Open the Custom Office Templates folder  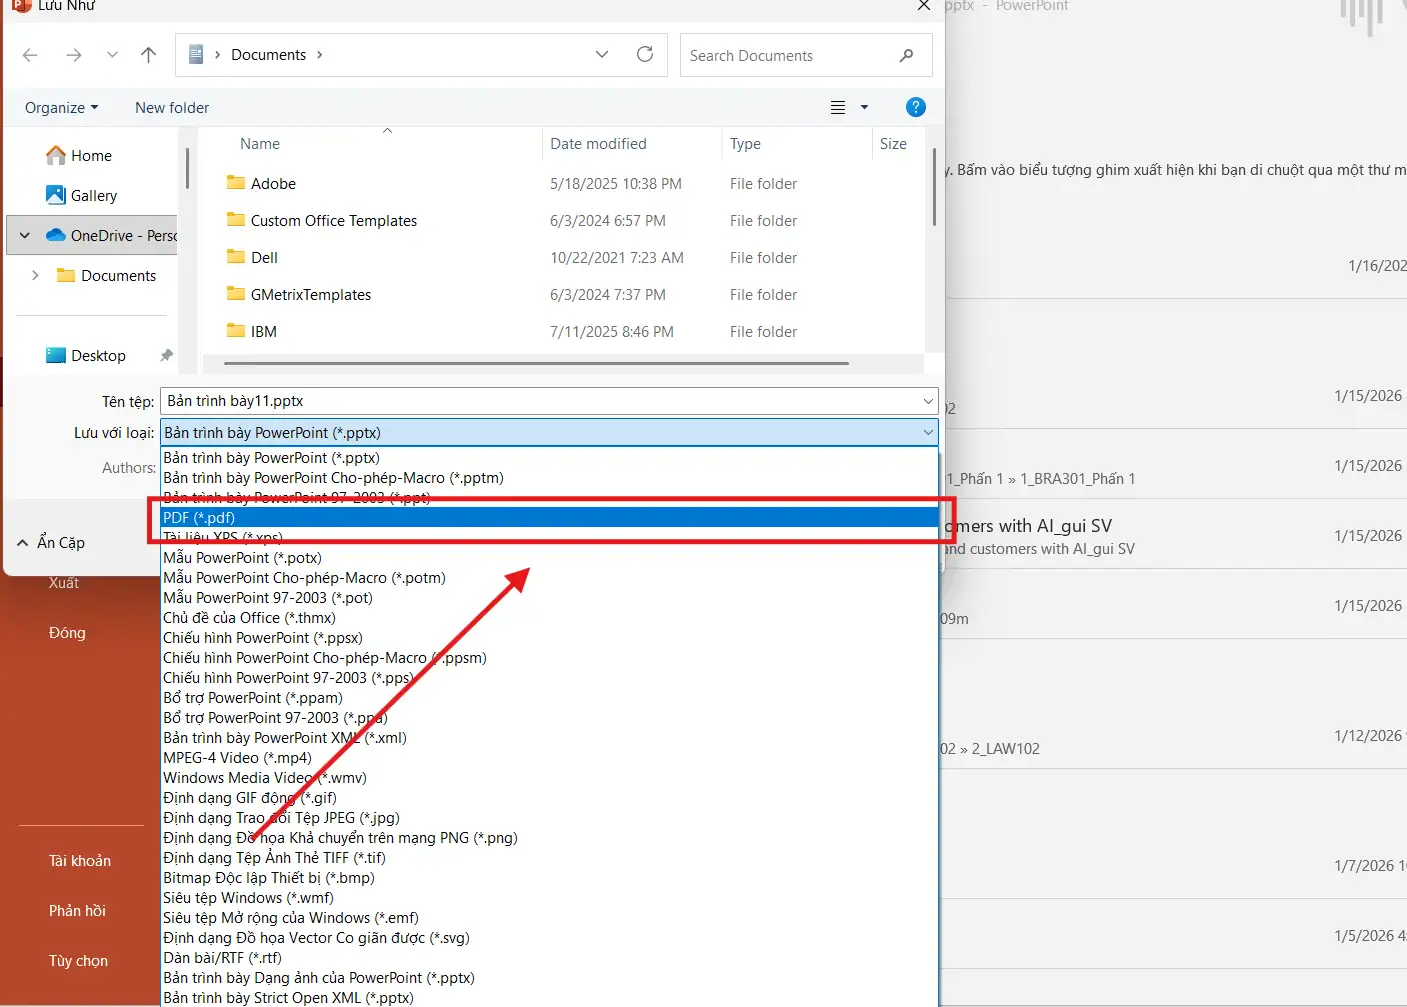[333, 221]
